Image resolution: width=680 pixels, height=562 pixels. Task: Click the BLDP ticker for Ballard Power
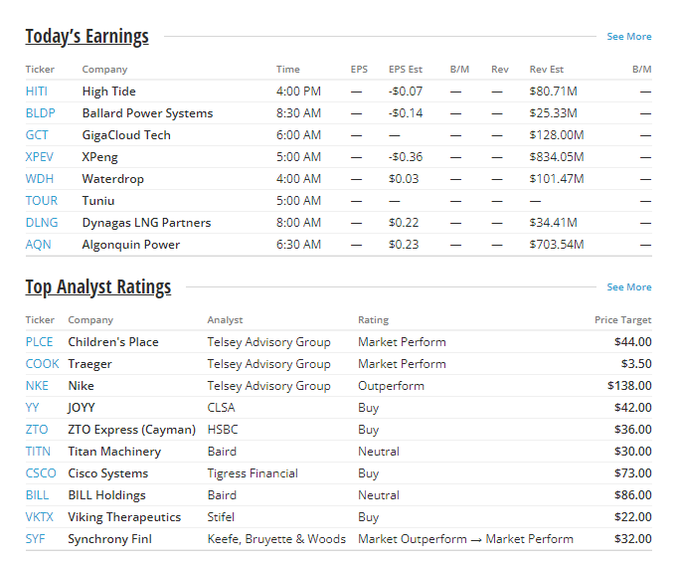tap(39, 113)
